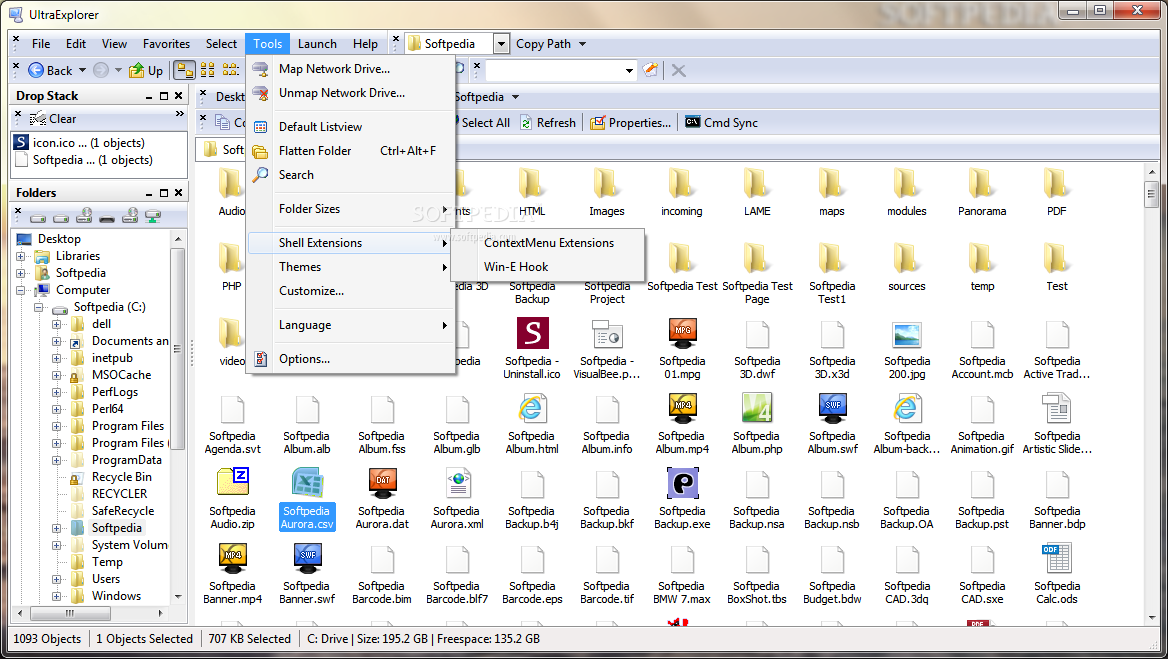Screen dimensions: 1168x659
Task: Click second drive icon in Folders toolbar
Action: click(x=61, y=217)
